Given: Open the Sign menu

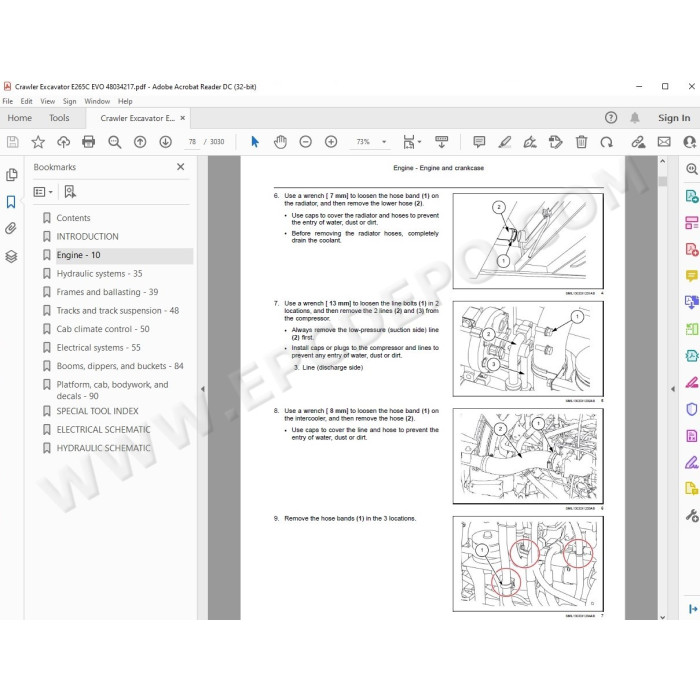Looking at the screenshot, I should 69,101.
